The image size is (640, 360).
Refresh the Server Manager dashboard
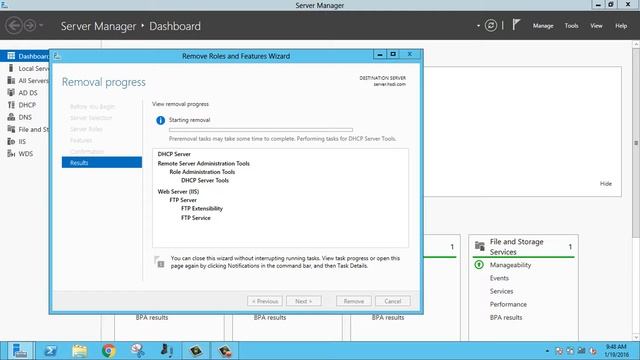(x=491, y=26)
